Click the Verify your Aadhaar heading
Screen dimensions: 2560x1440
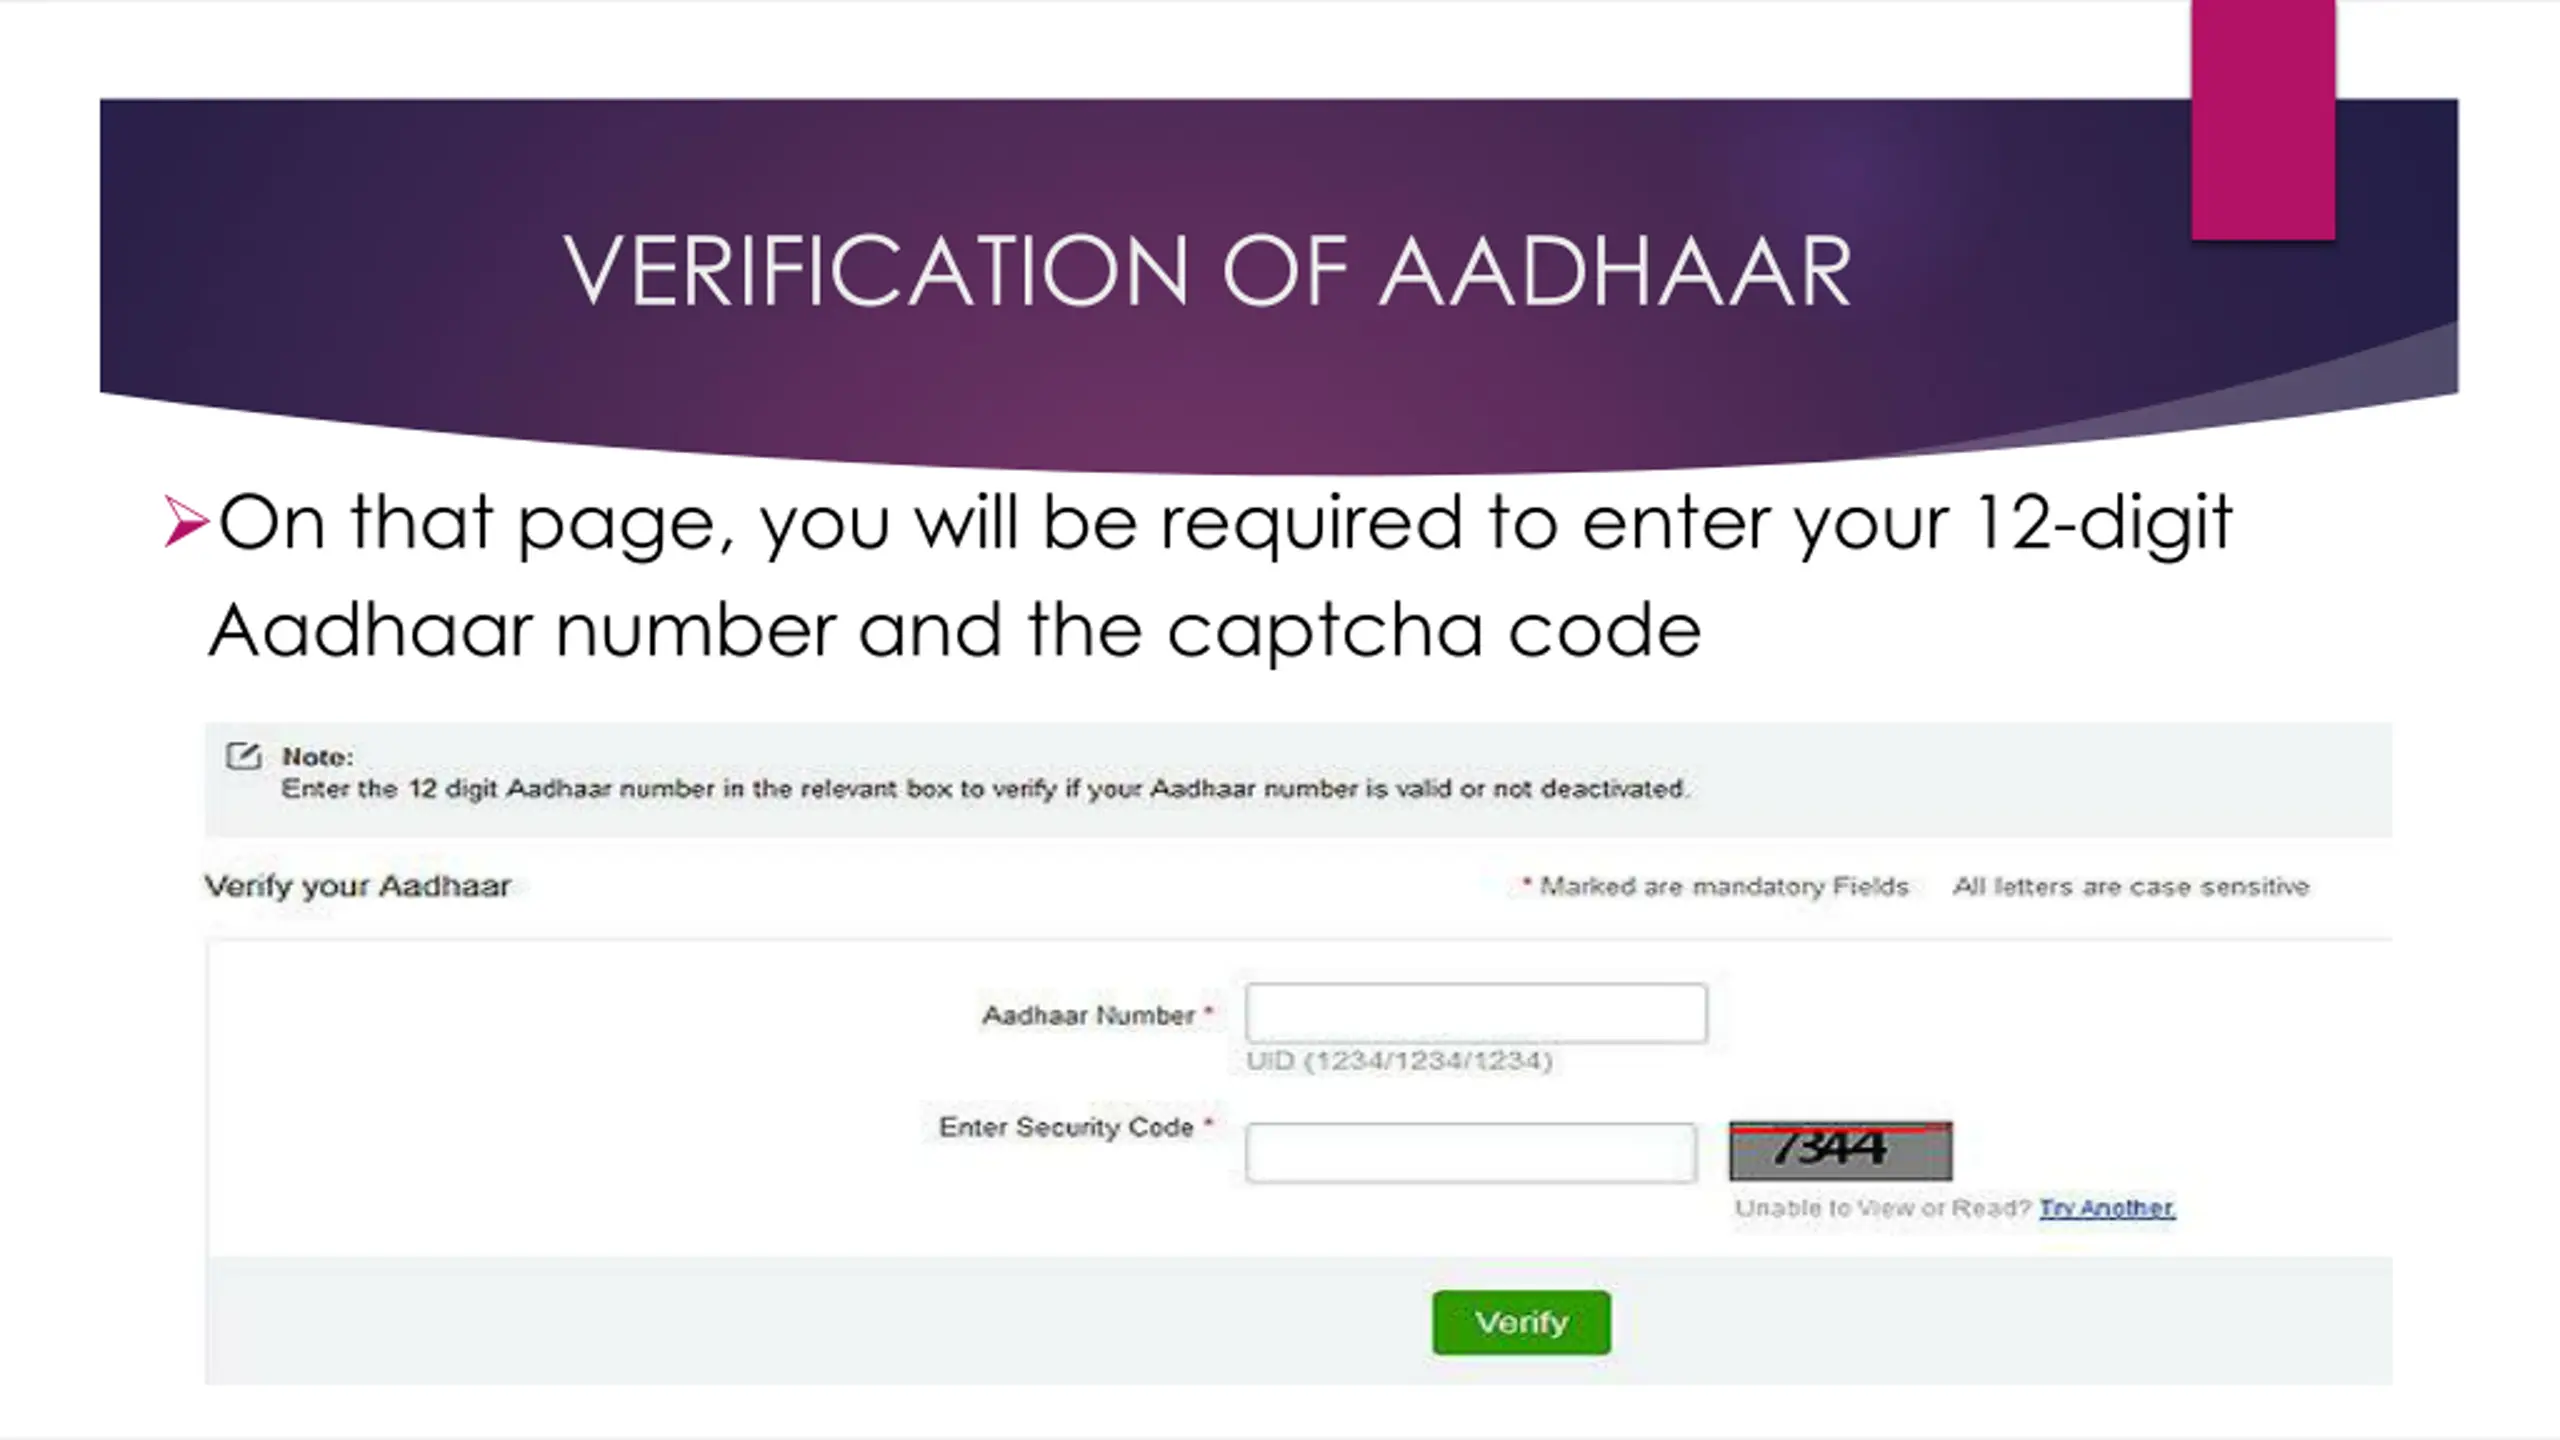(357, 886)
